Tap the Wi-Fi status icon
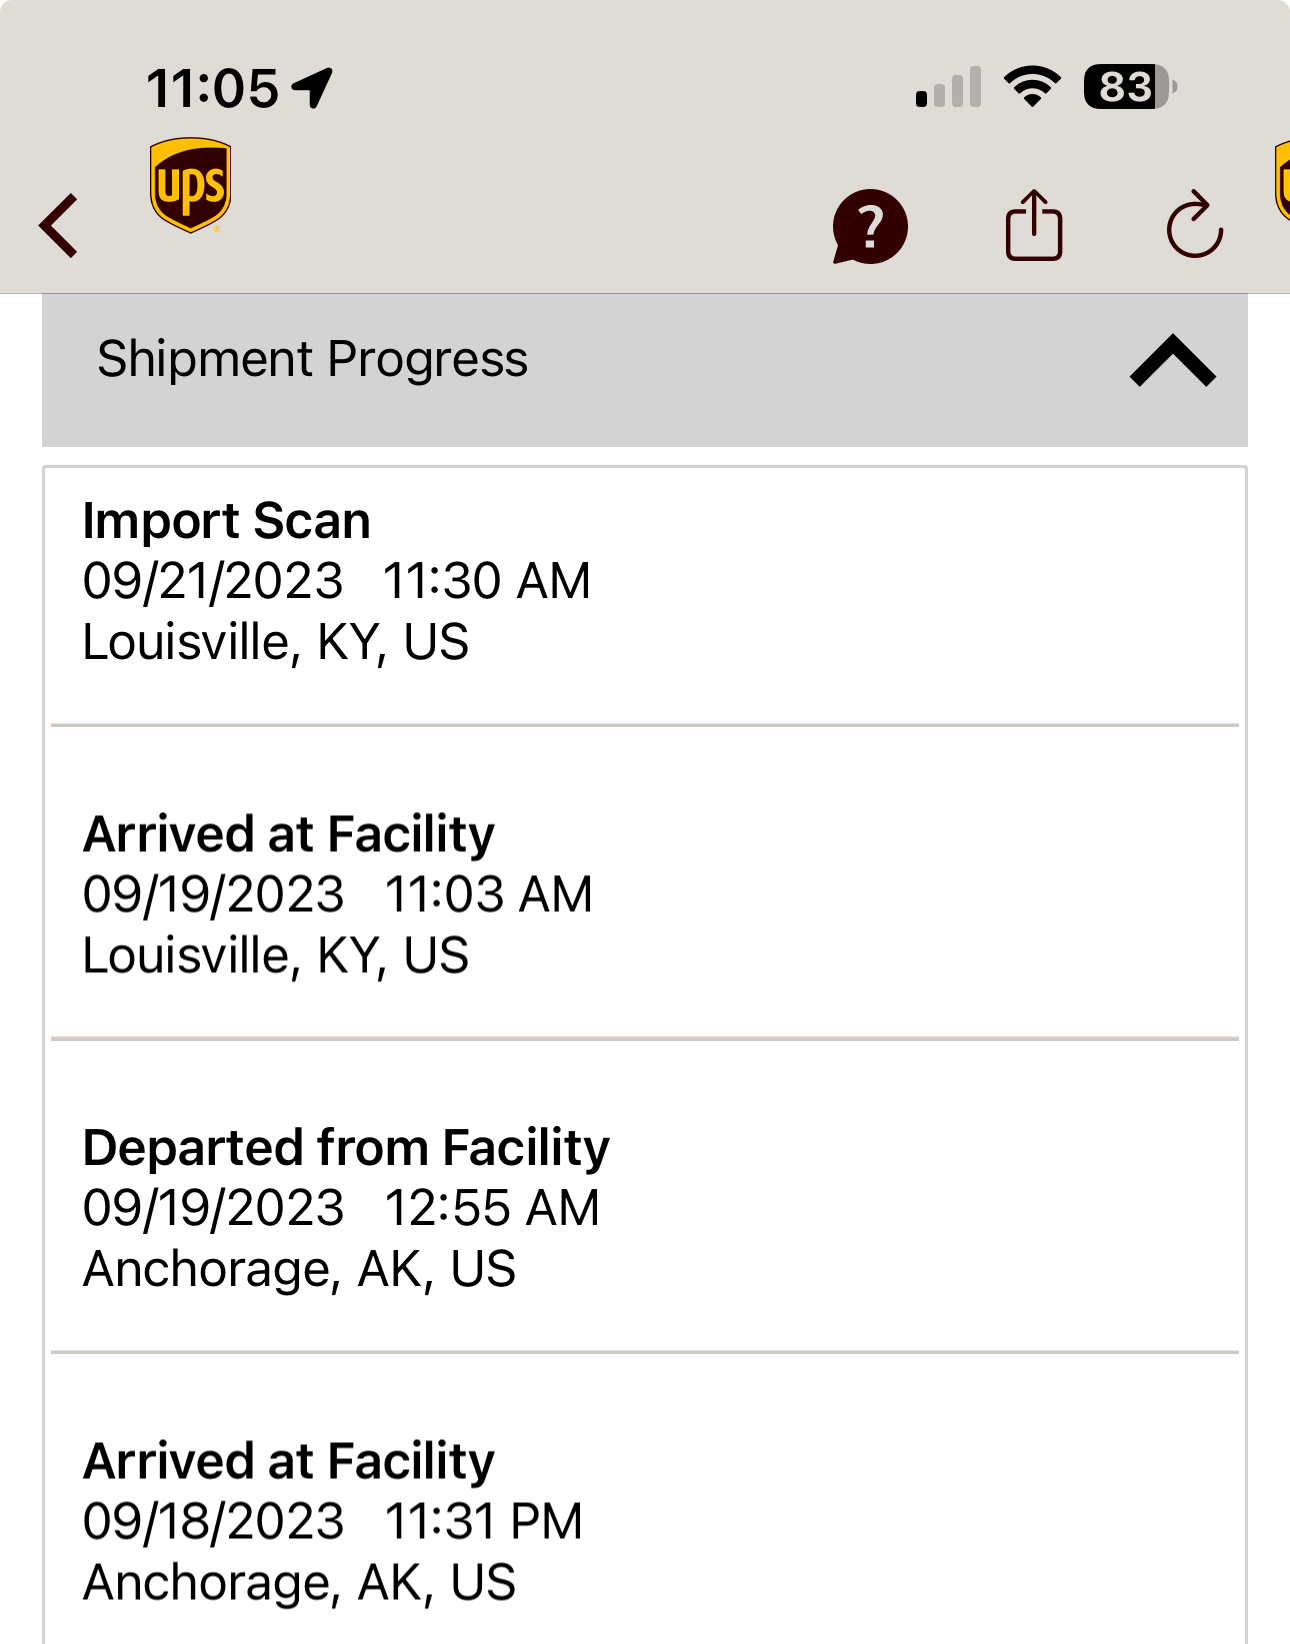Screen dimensions: 1290x1644 point(1033,87)
